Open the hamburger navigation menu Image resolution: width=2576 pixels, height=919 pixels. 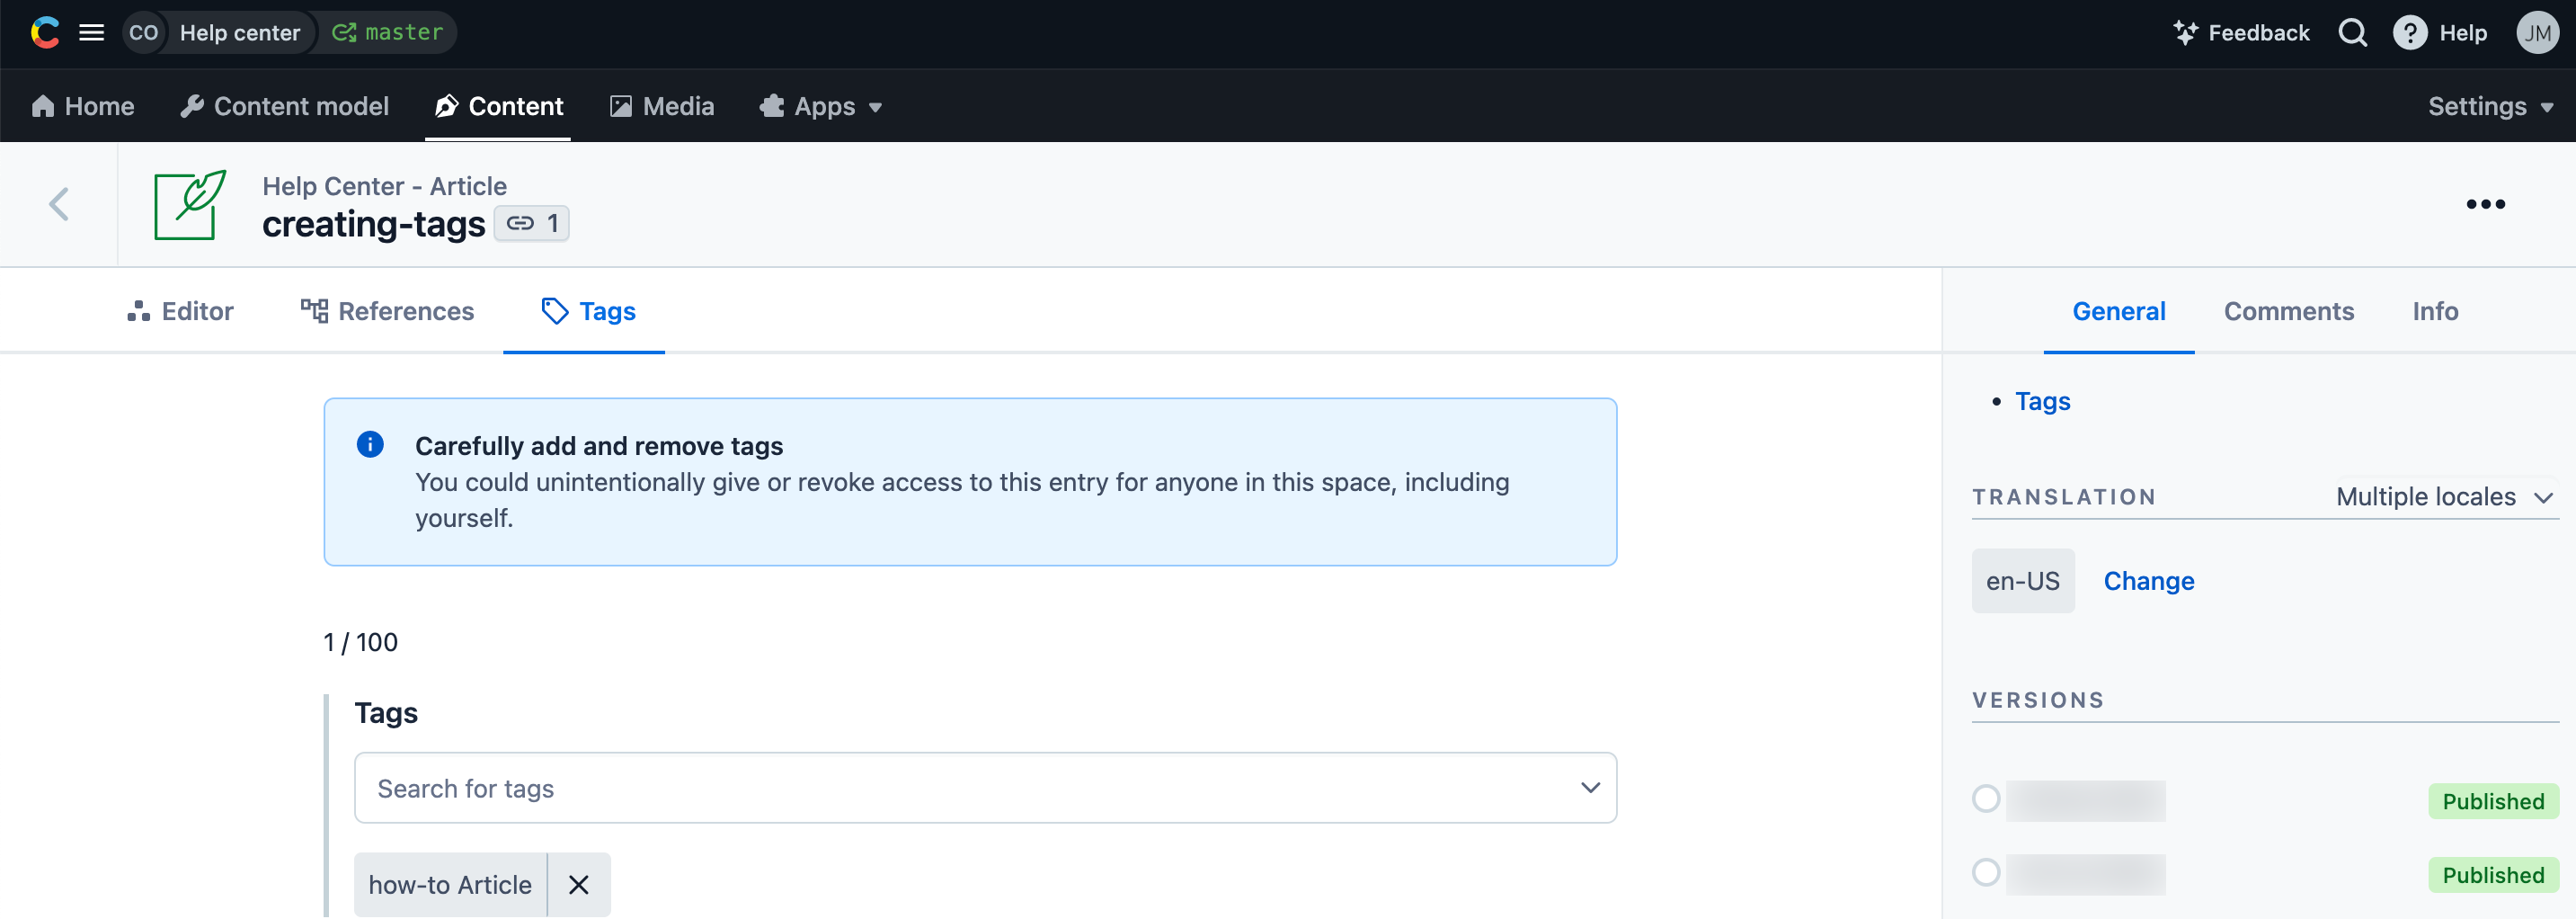pos(91,33)
